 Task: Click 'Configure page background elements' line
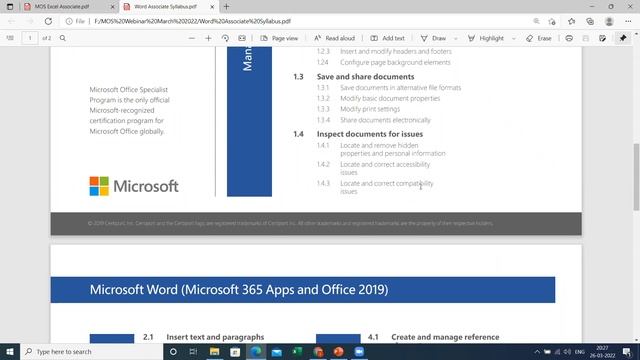tap(395, 62)
